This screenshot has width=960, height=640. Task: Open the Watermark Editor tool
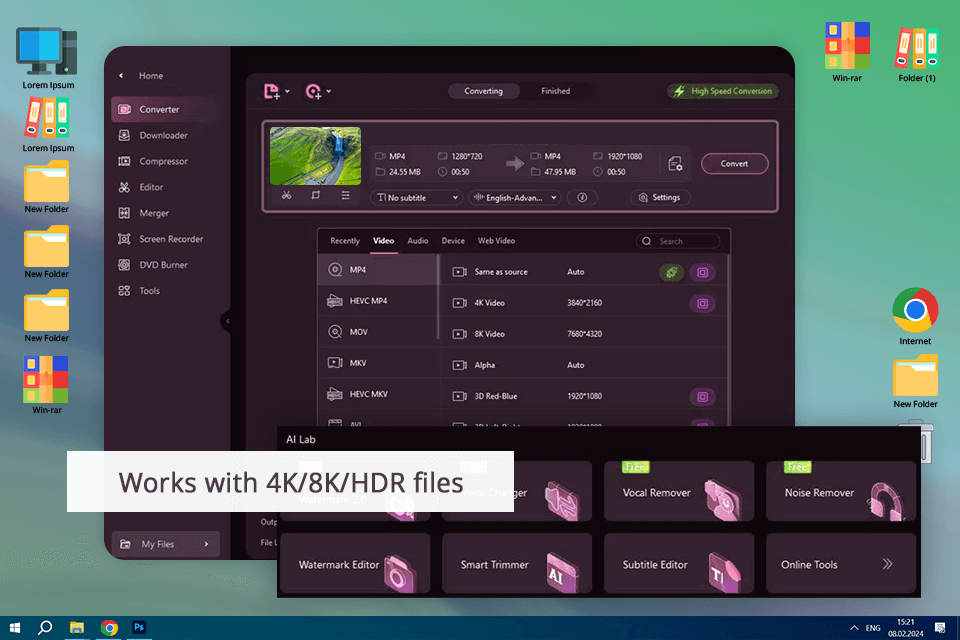(355, 563)
